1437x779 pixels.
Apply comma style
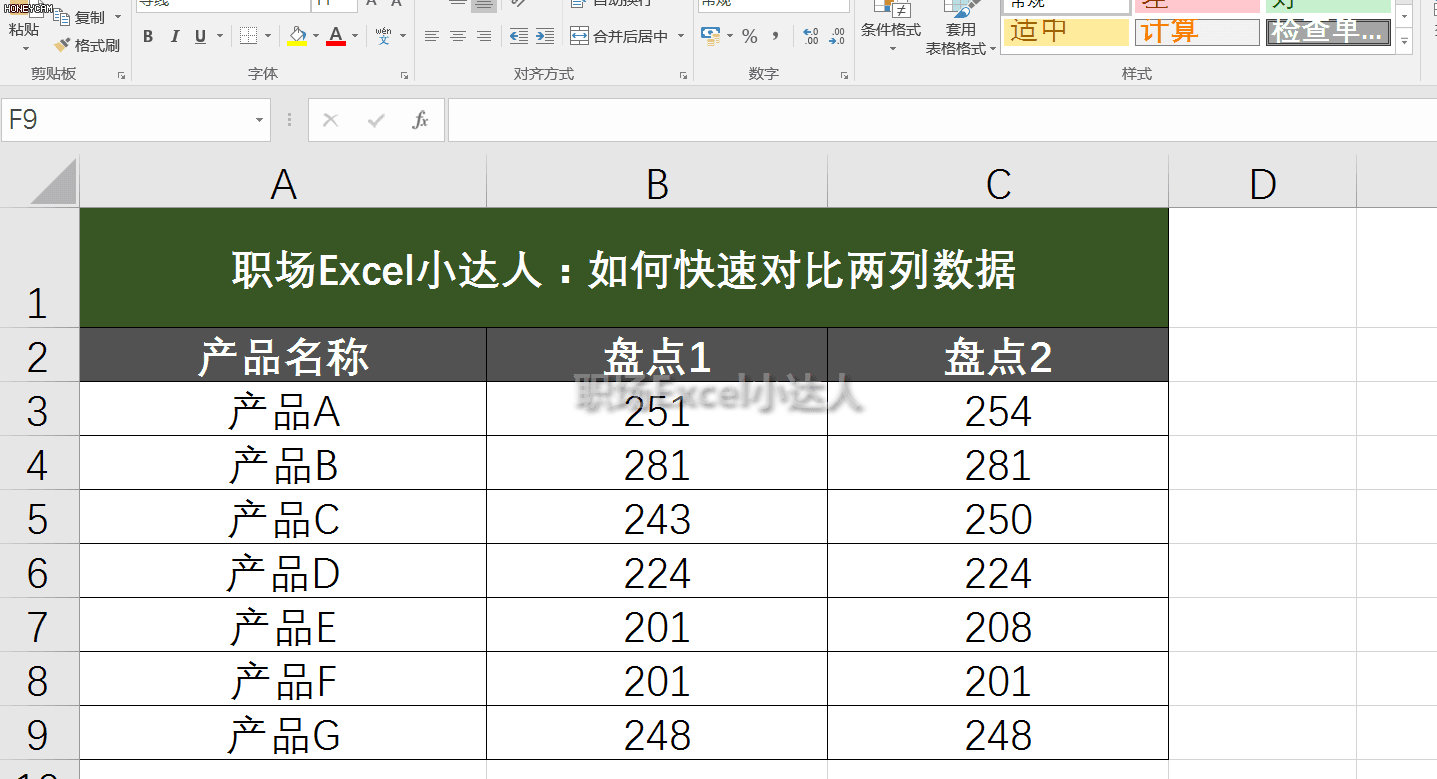click(776, 37)
